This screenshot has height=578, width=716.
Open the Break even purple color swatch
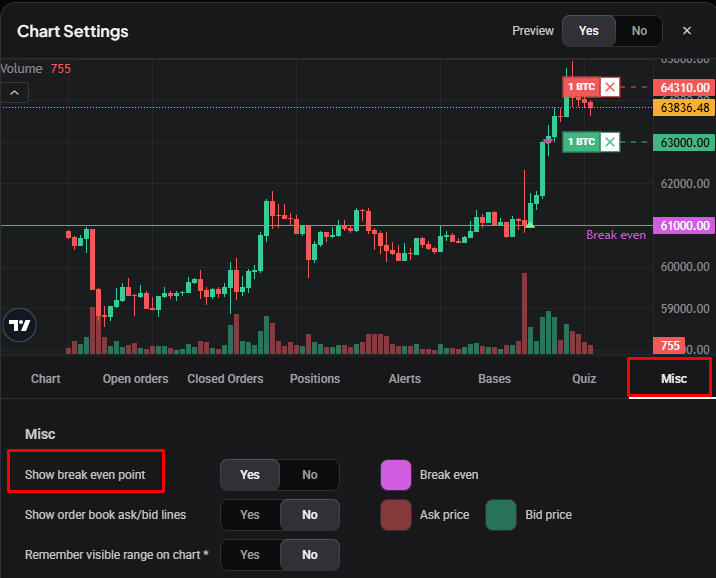pyautogui.click(x=396, y=475)
